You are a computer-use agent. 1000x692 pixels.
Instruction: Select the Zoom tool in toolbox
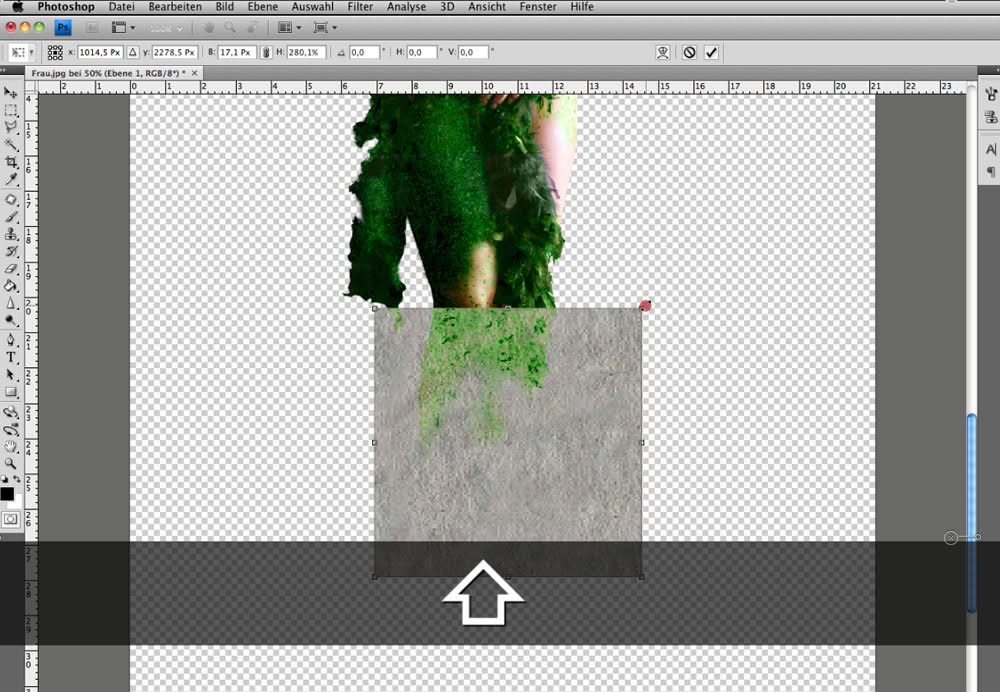click(x=10, y=464)
